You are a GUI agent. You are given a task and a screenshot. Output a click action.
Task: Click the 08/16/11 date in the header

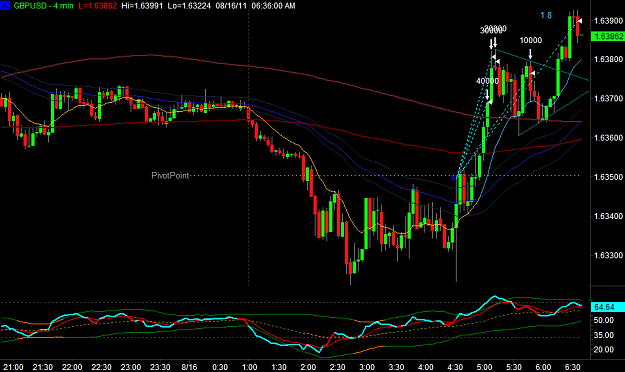tap(231, 6)
